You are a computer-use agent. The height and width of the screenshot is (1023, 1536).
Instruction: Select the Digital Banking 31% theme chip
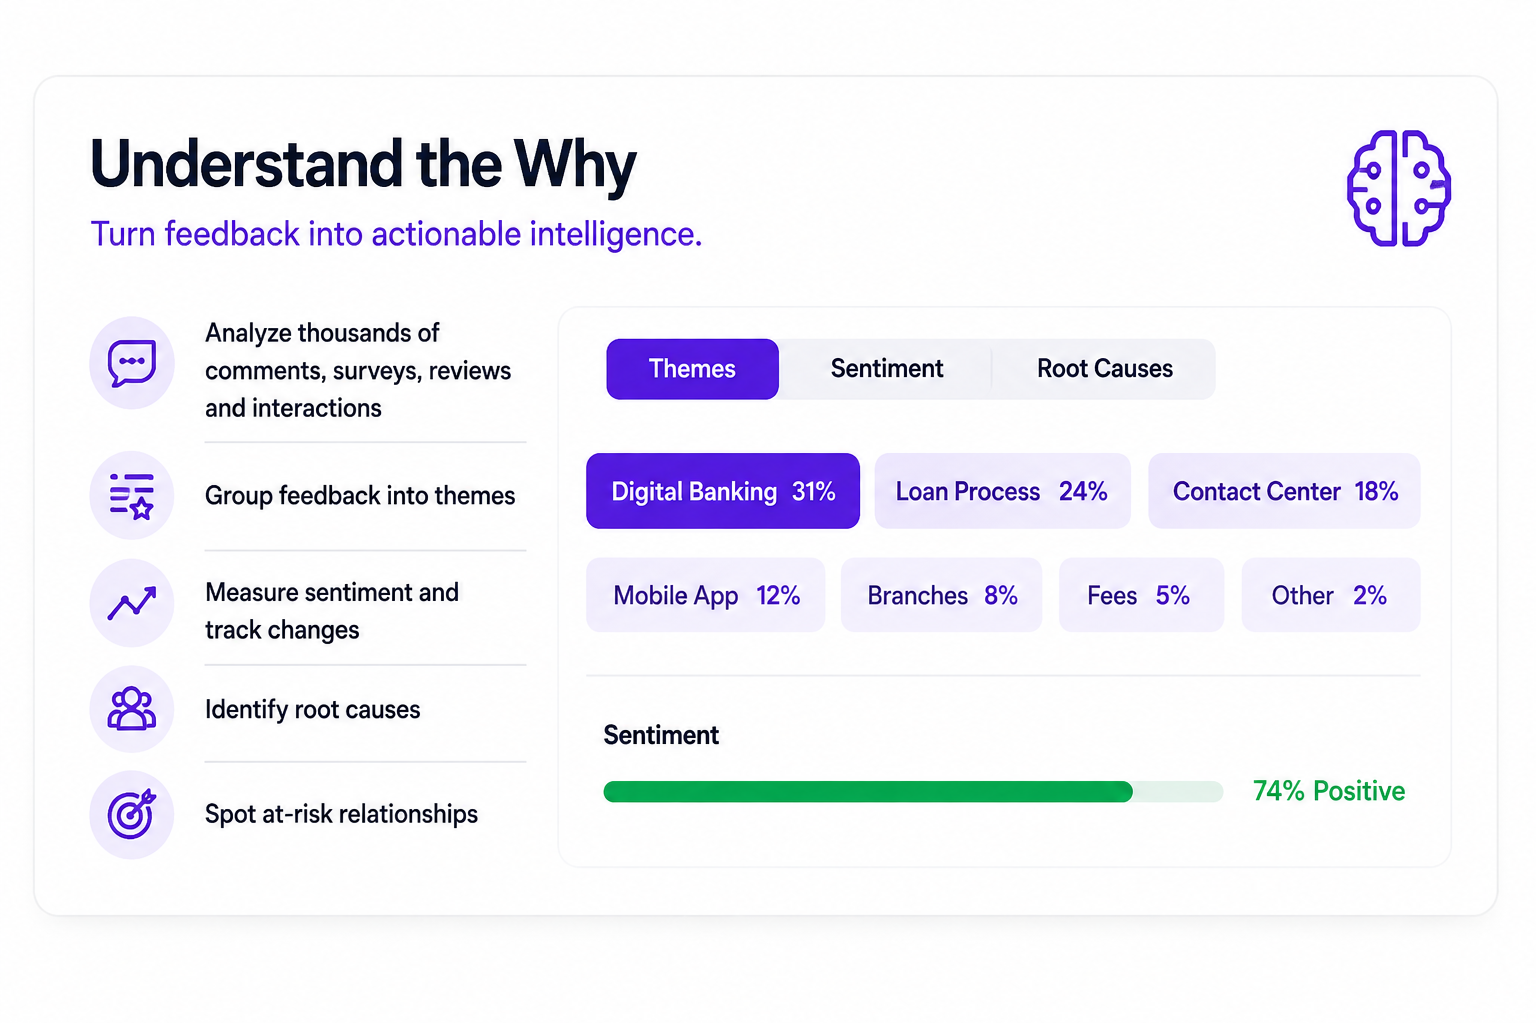tap(723, 491)
